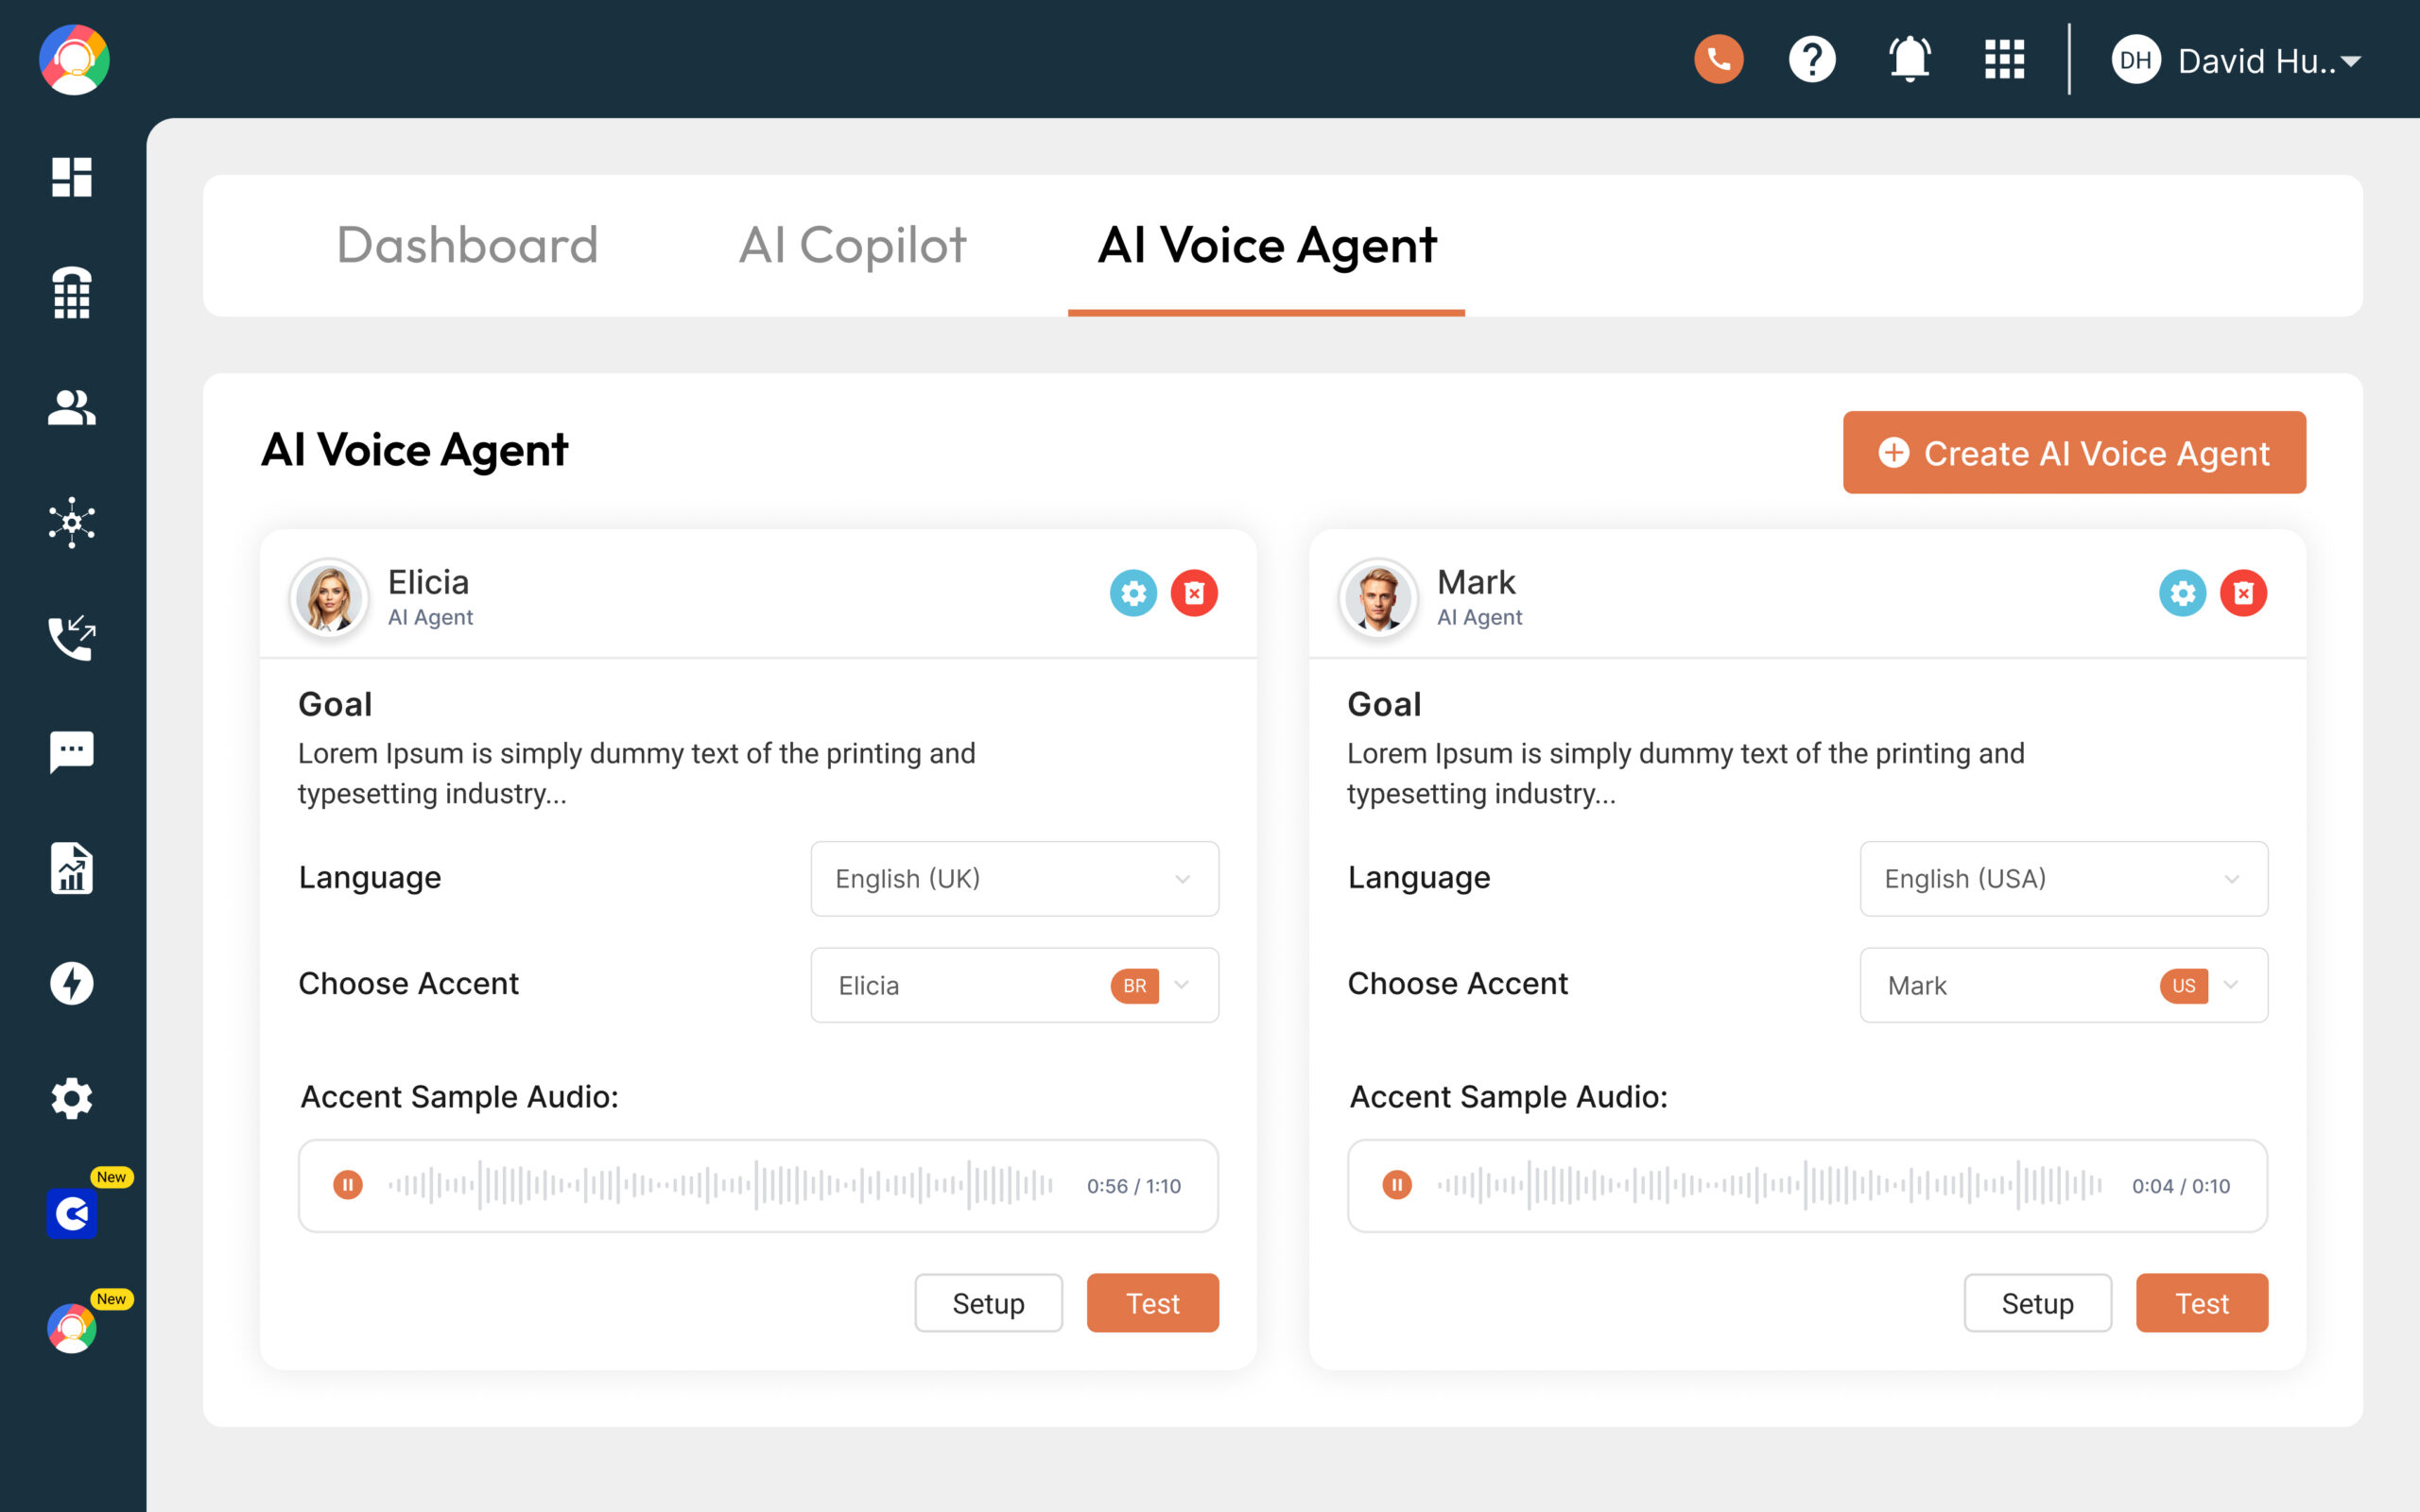Expand the English (UK) language dropdown
This screenshot has width=2420, height=1512.
tap(1014, 879)
